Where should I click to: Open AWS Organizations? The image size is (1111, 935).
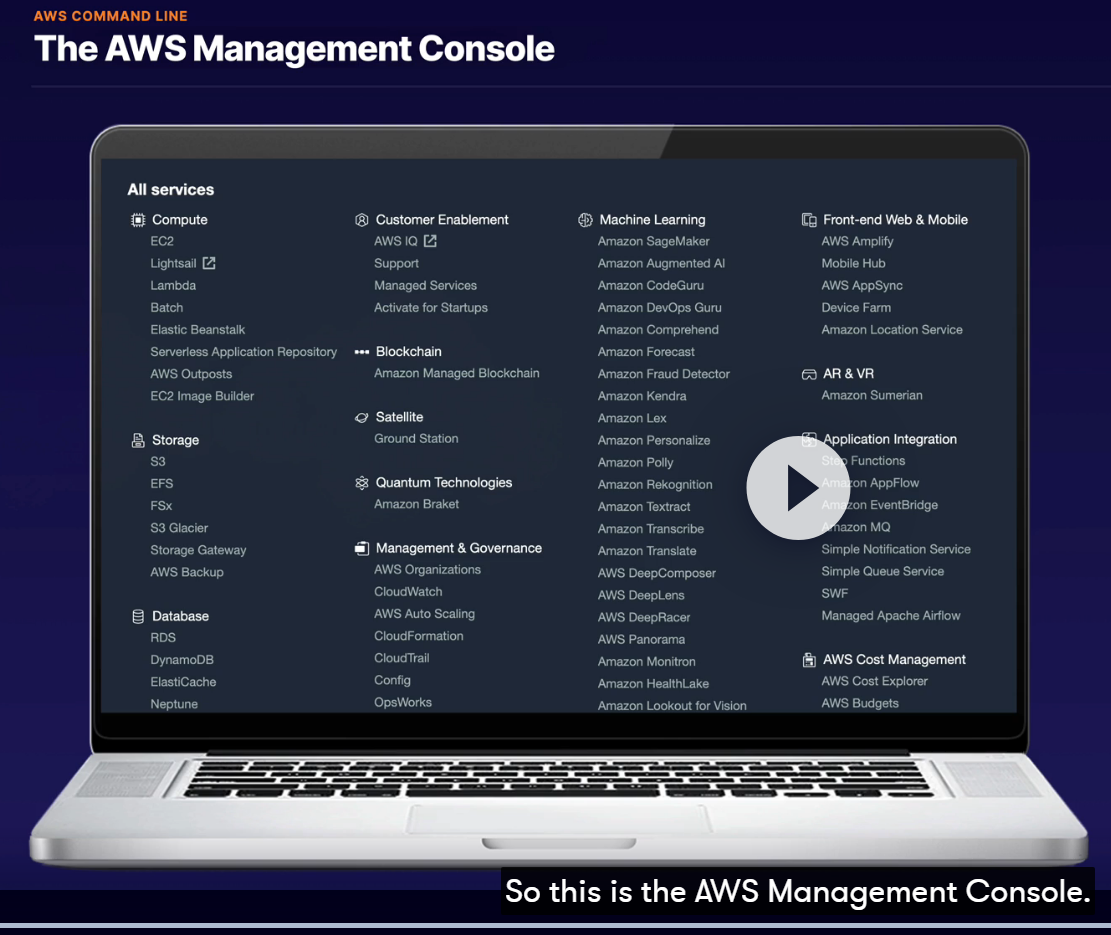(427, 570)
